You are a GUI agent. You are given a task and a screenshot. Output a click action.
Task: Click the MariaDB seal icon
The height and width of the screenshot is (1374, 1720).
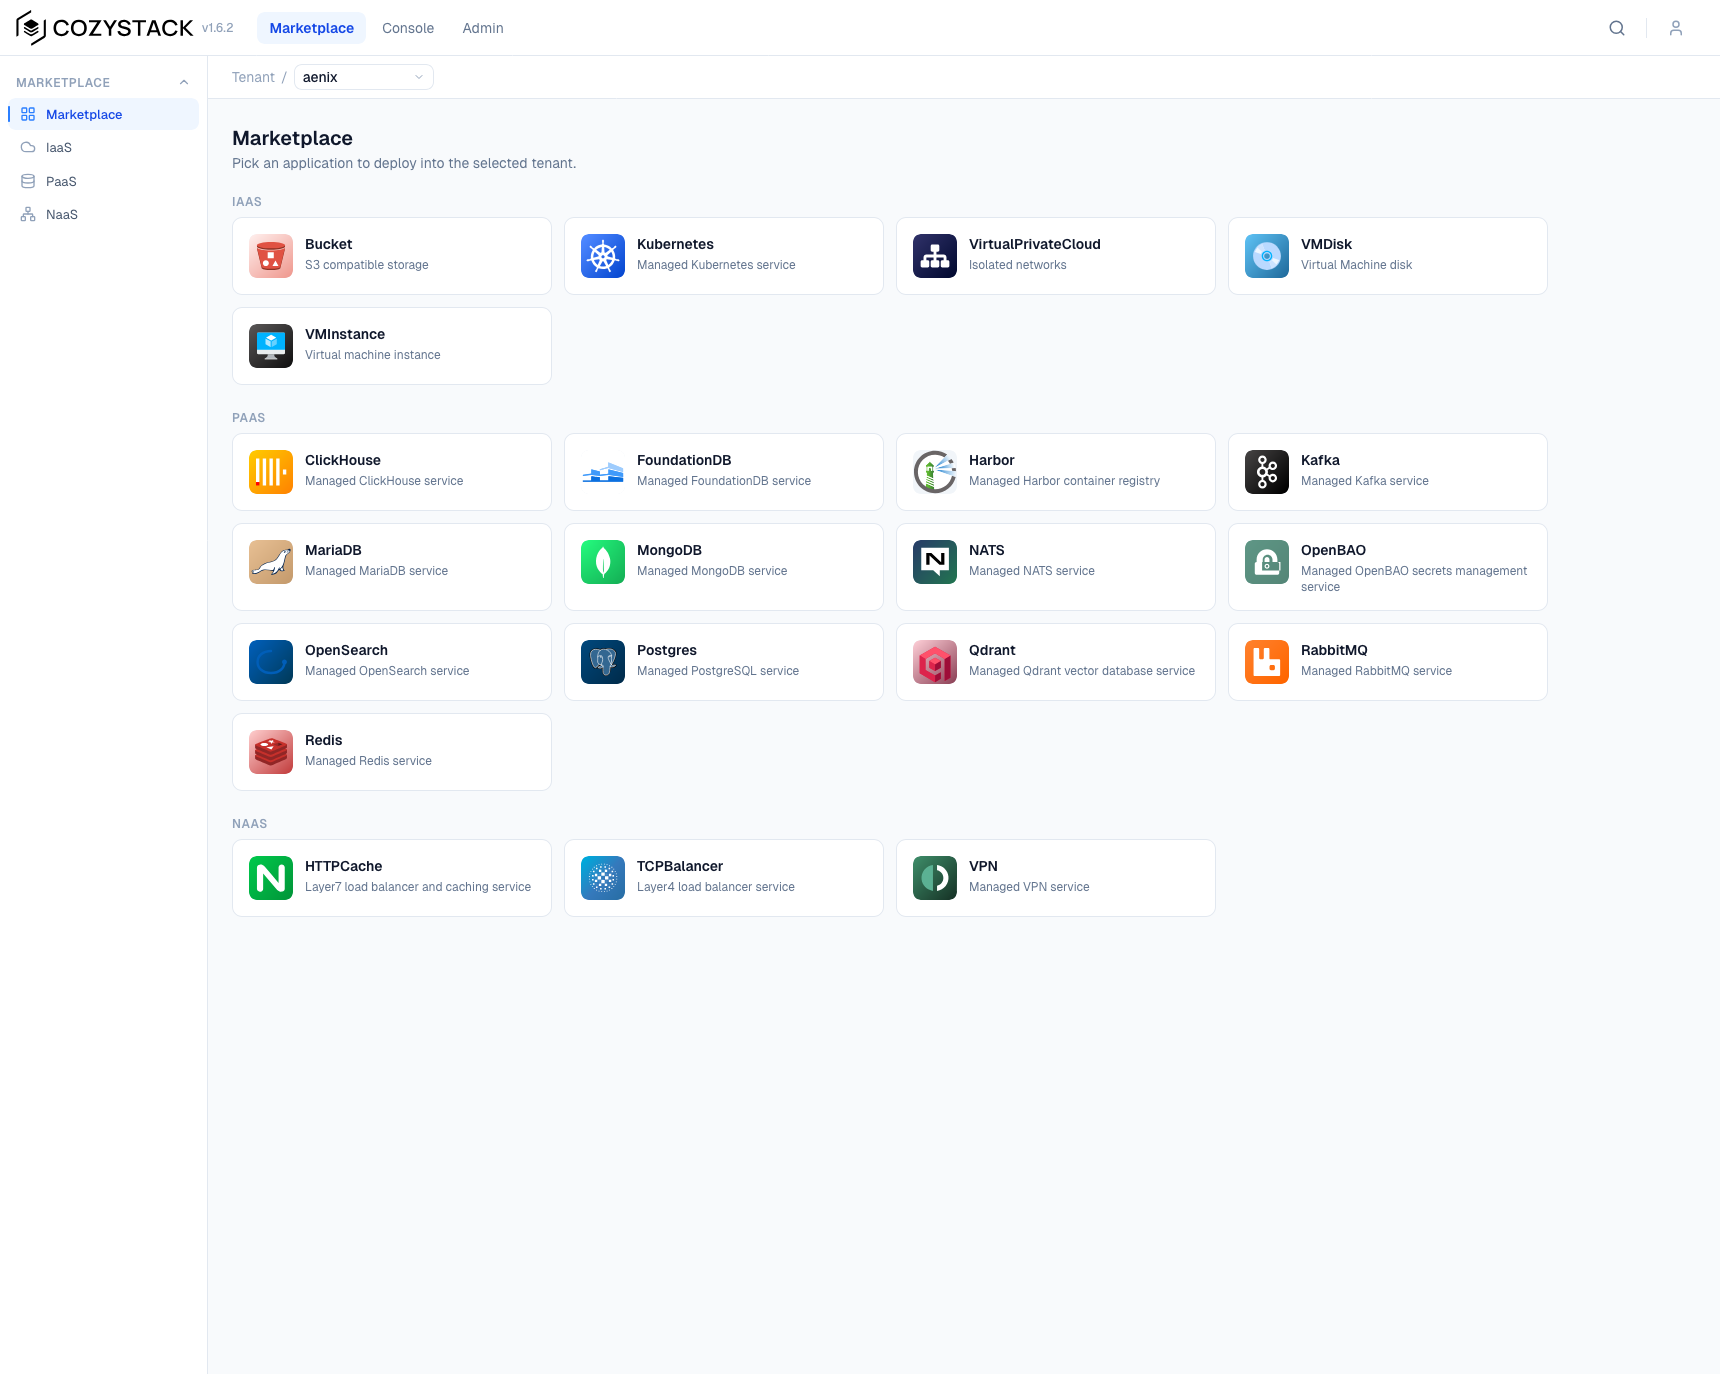pos(271,562)
